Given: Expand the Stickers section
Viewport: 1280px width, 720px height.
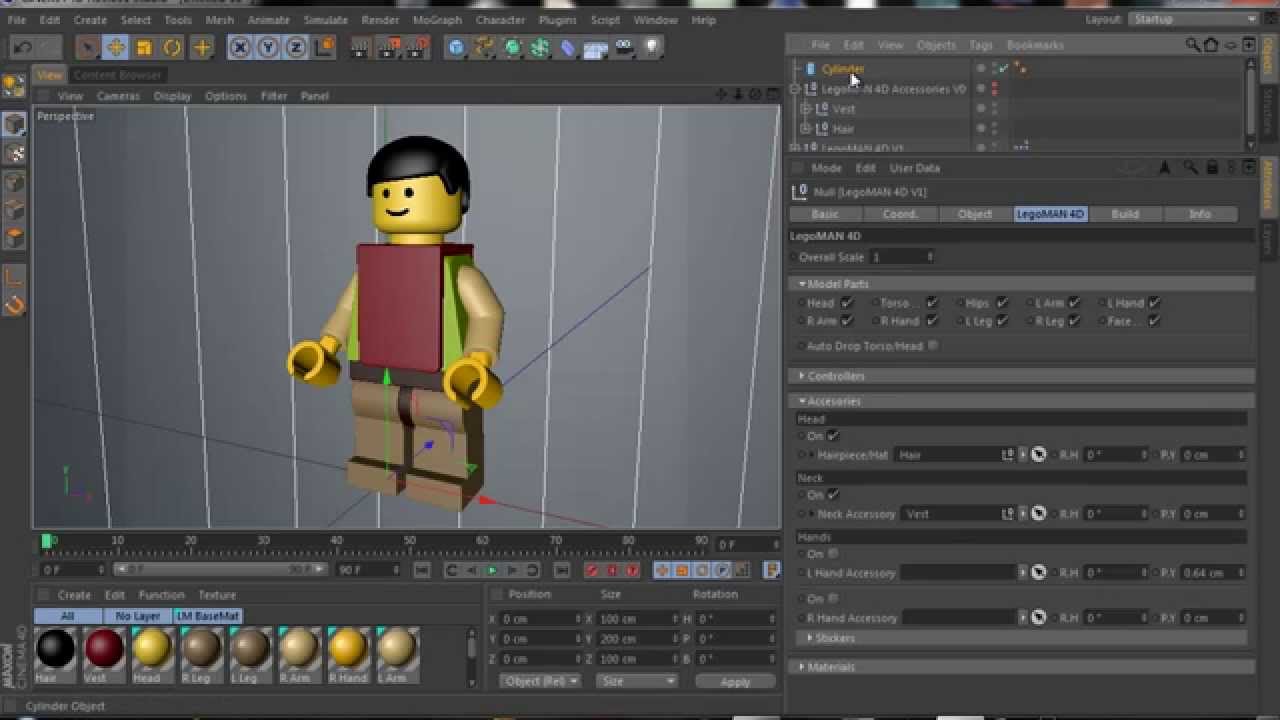Looking at the screenshot, I should click(1021, 638).
